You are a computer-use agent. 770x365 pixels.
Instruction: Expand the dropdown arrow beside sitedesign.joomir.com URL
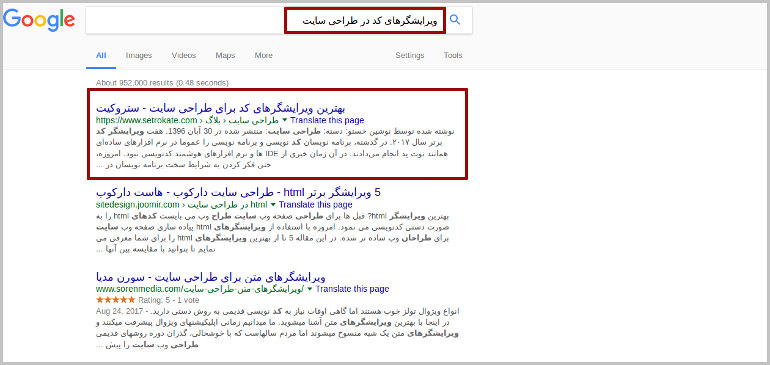click(273, 205)
